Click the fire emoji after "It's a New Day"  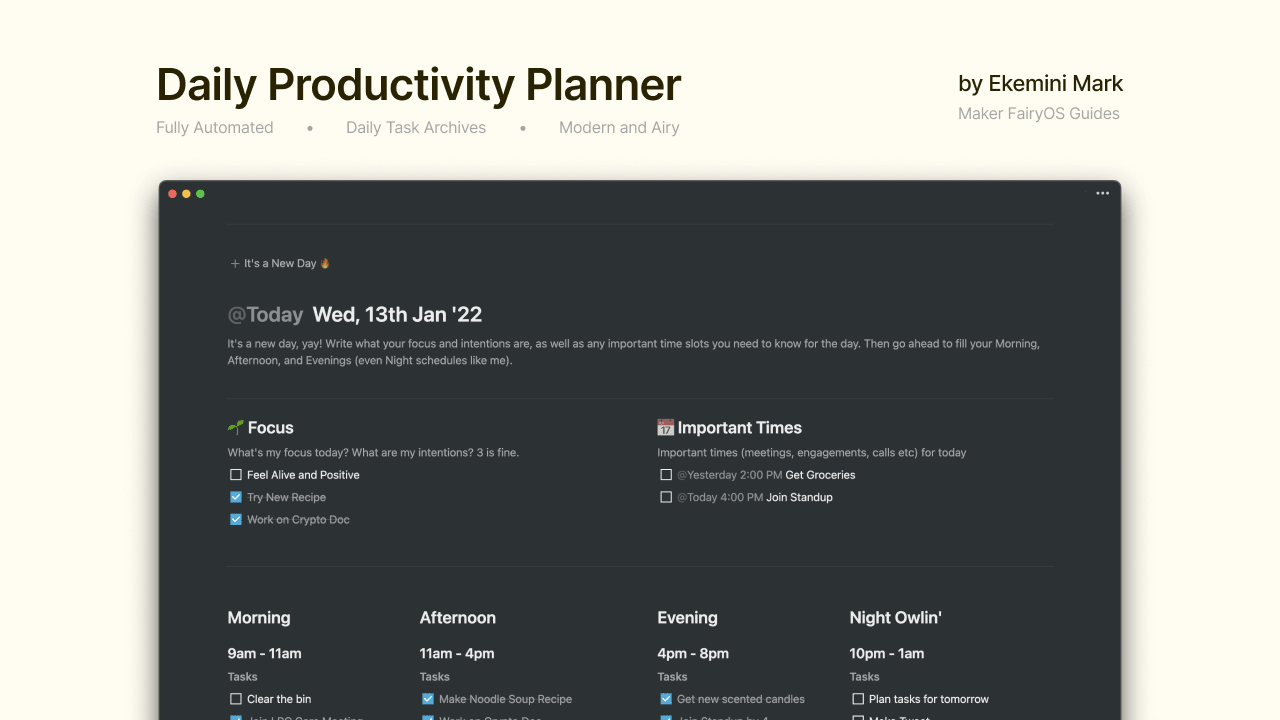[323, 263]
